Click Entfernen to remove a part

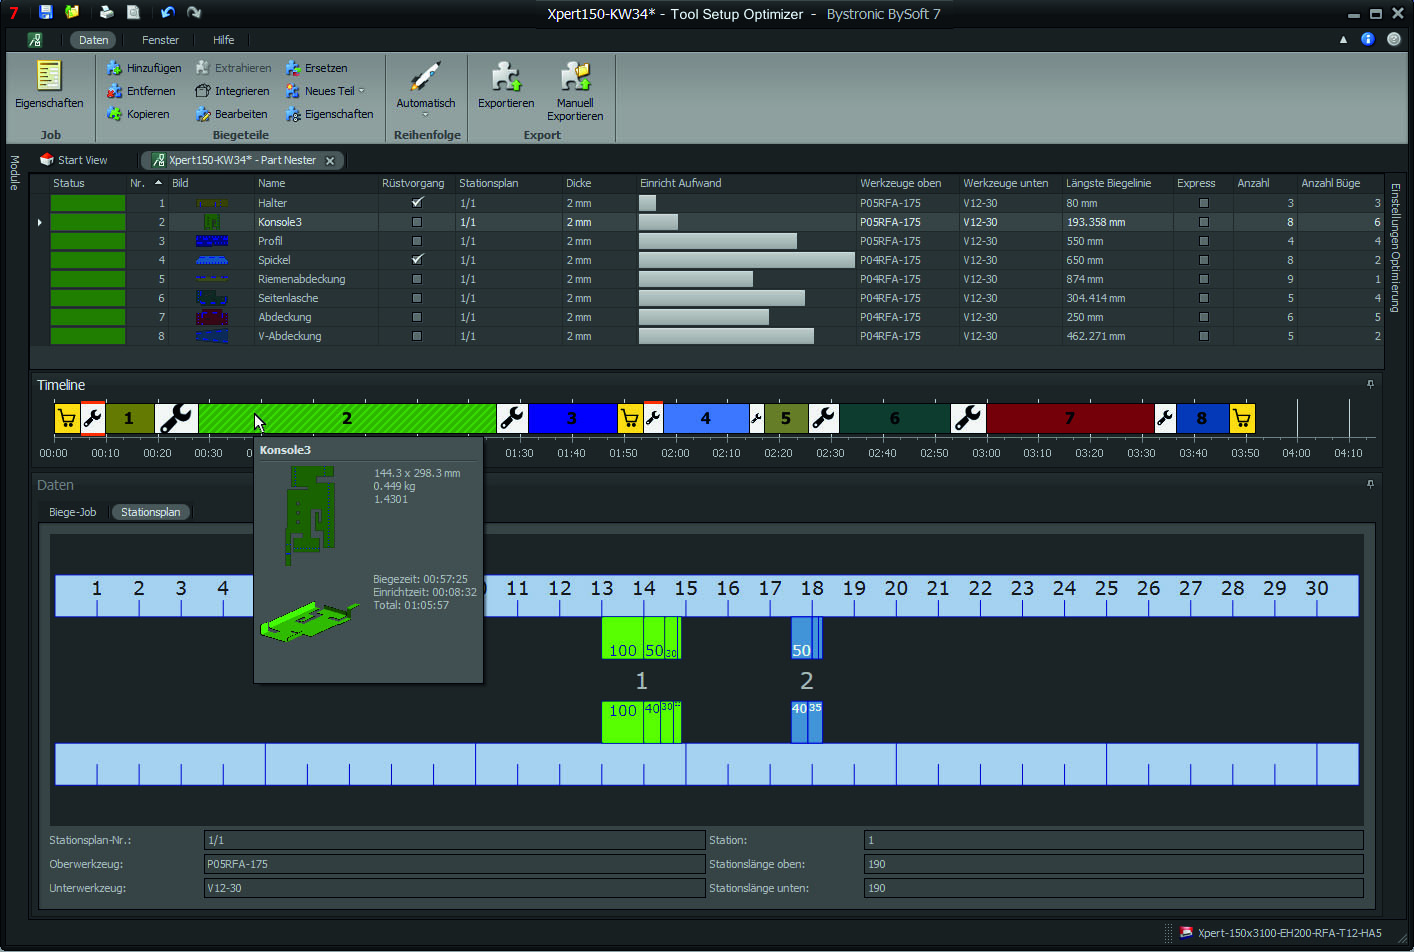point(141,91)
